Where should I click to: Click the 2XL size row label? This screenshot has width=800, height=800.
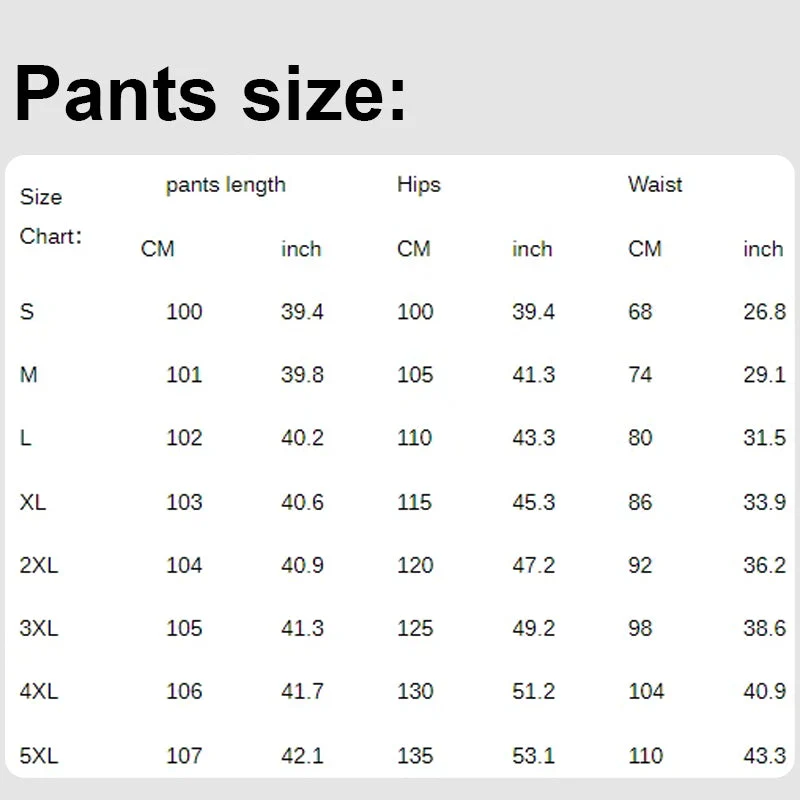tap(39, 565)
